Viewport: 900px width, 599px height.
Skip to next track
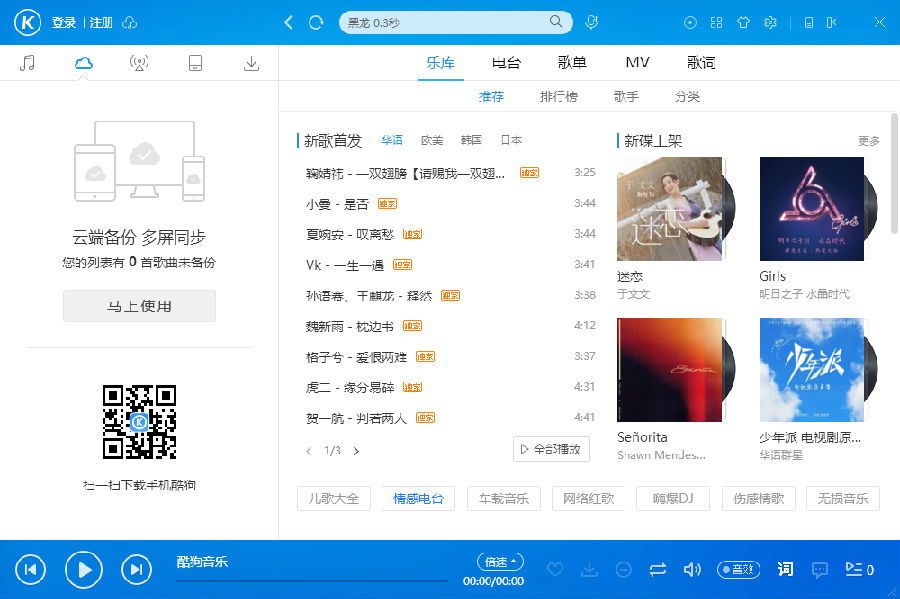tap(137, 569)
